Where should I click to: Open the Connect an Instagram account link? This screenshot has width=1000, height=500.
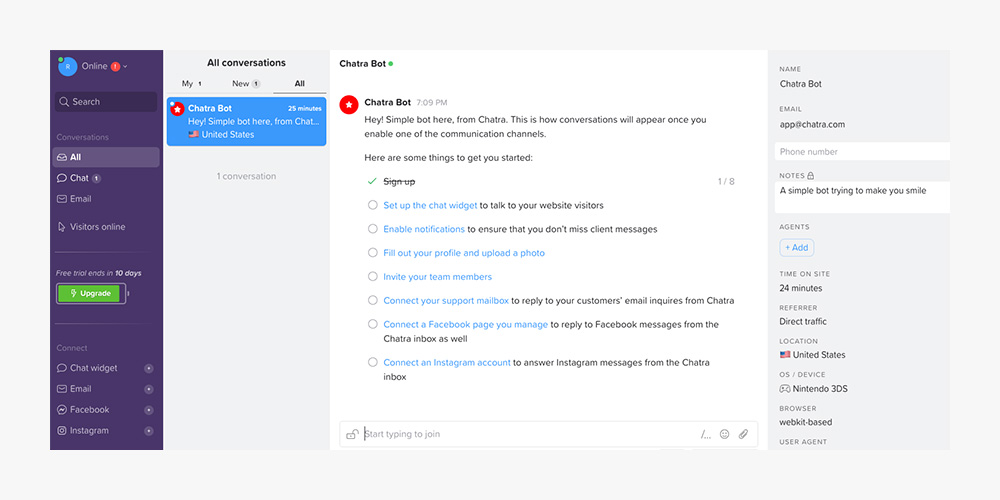point(446,362)
